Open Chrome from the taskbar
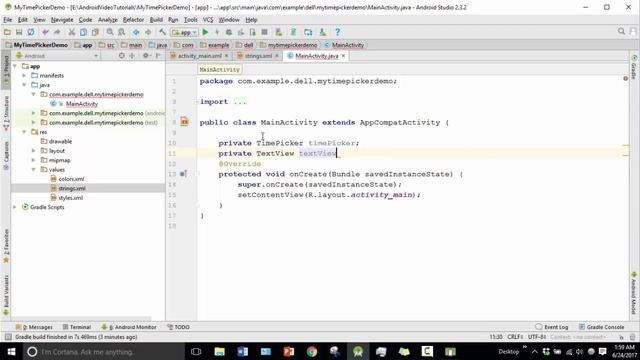The width and height of the screenshot is (640, 360). (x=312, y=351)
